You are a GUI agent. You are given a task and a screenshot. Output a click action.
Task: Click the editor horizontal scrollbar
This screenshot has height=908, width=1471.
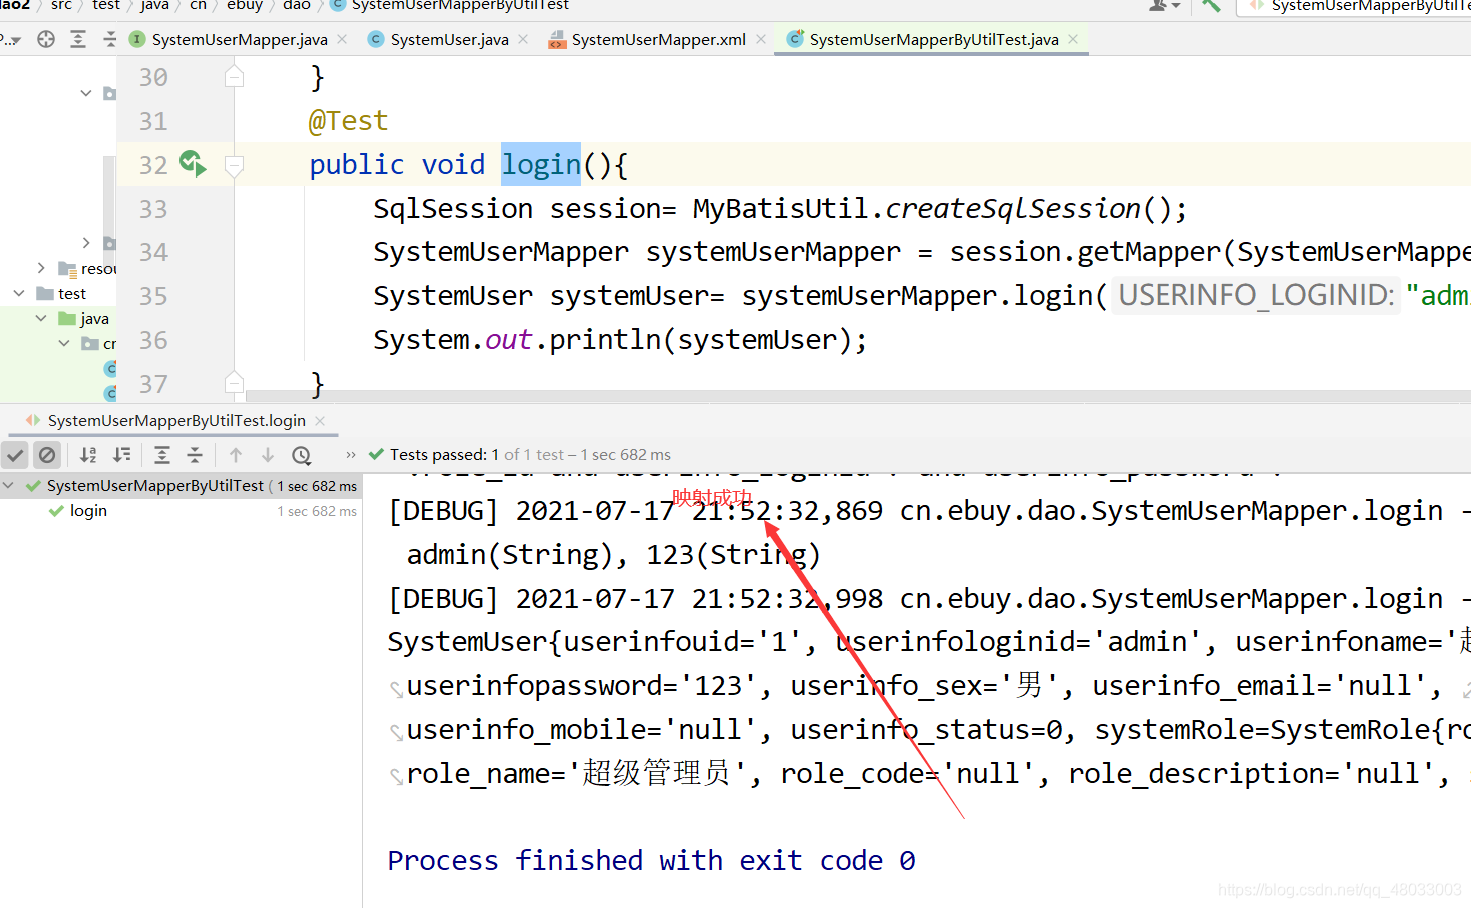[x=858, y=396]
